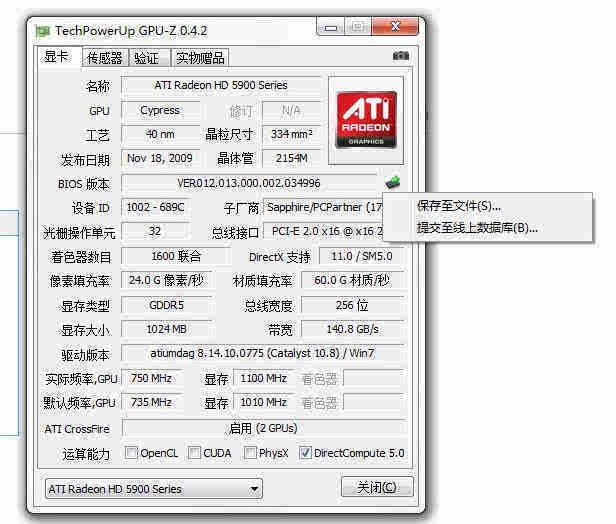Screen dimensions: 616x524
Task: Click the ATI Radeon Graphics logo
Action: point(366,119)
